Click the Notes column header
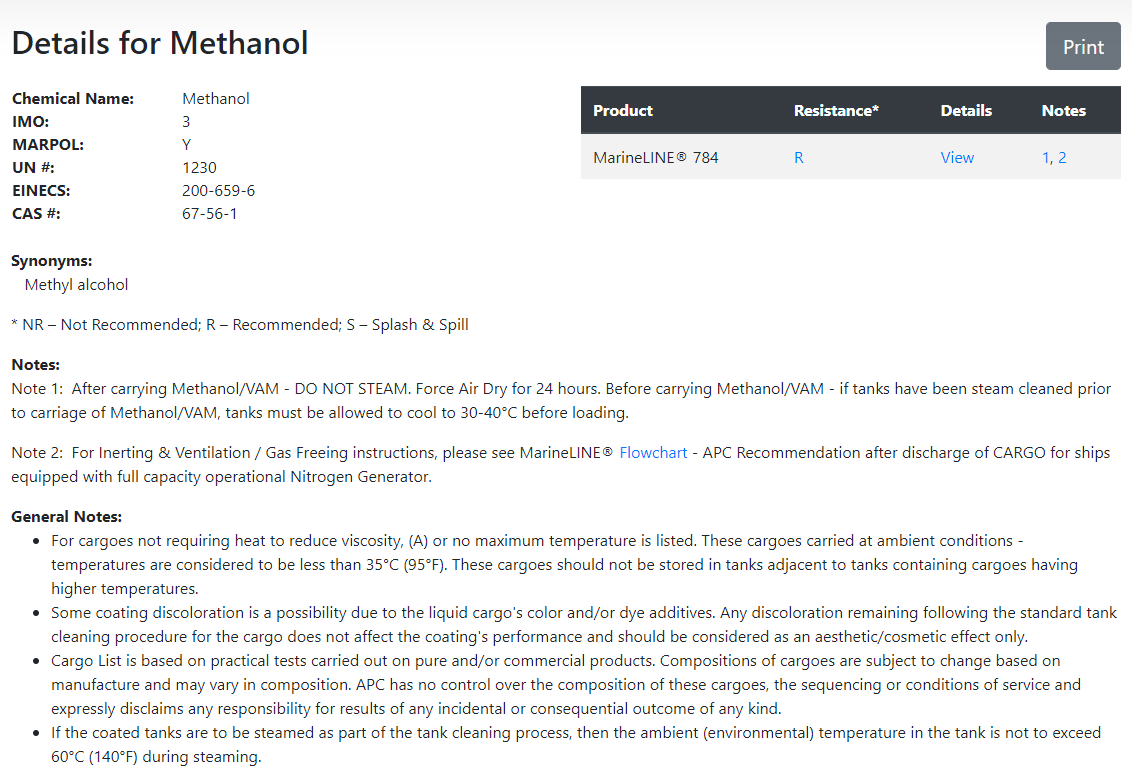This screenshot has height=777, width=1132. click(x=1063, y=110)
